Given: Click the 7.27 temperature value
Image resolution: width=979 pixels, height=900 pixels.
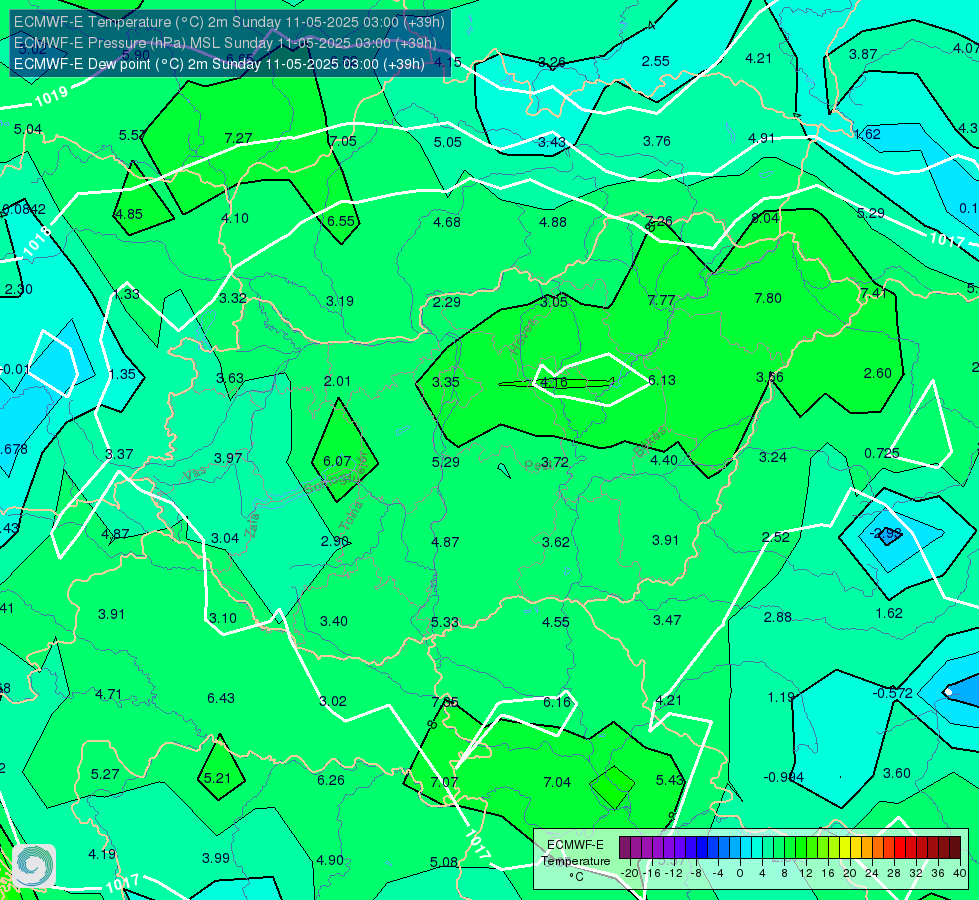Looking at the screenshot, I should click(x=238, y=138).
